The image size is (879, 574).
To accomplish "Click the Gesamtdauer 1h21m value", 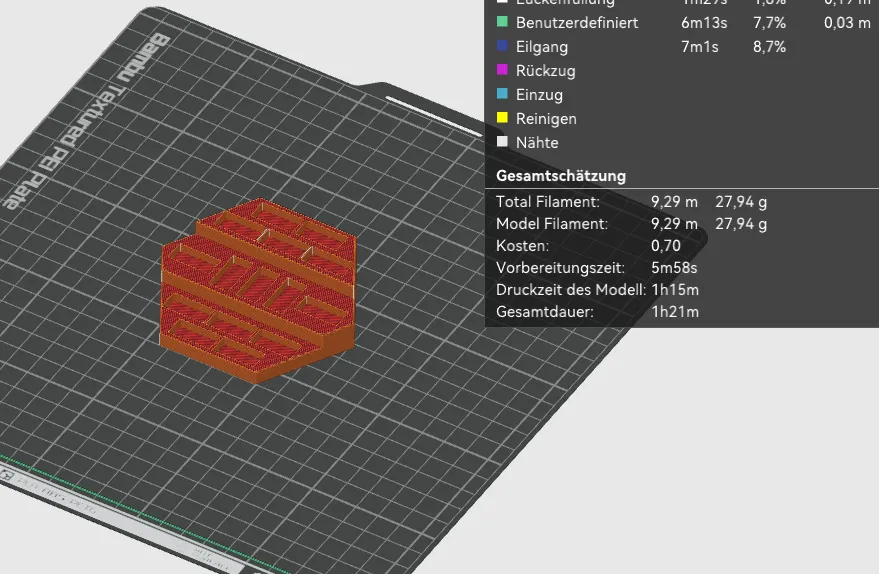I will (675, 312).
